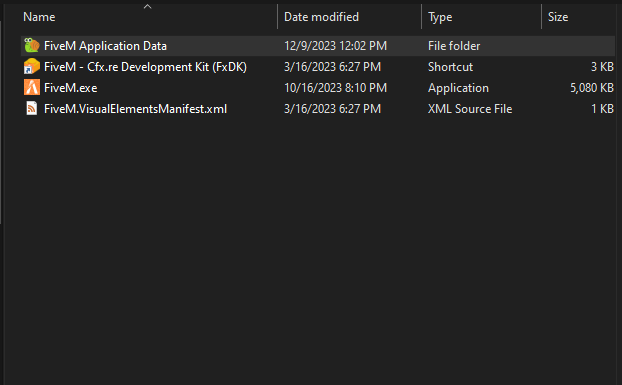The height and width of the screenshot is (385, 622).
Task: Toggle the sort direction arrow above Name
Action: (x=148, y=6)
